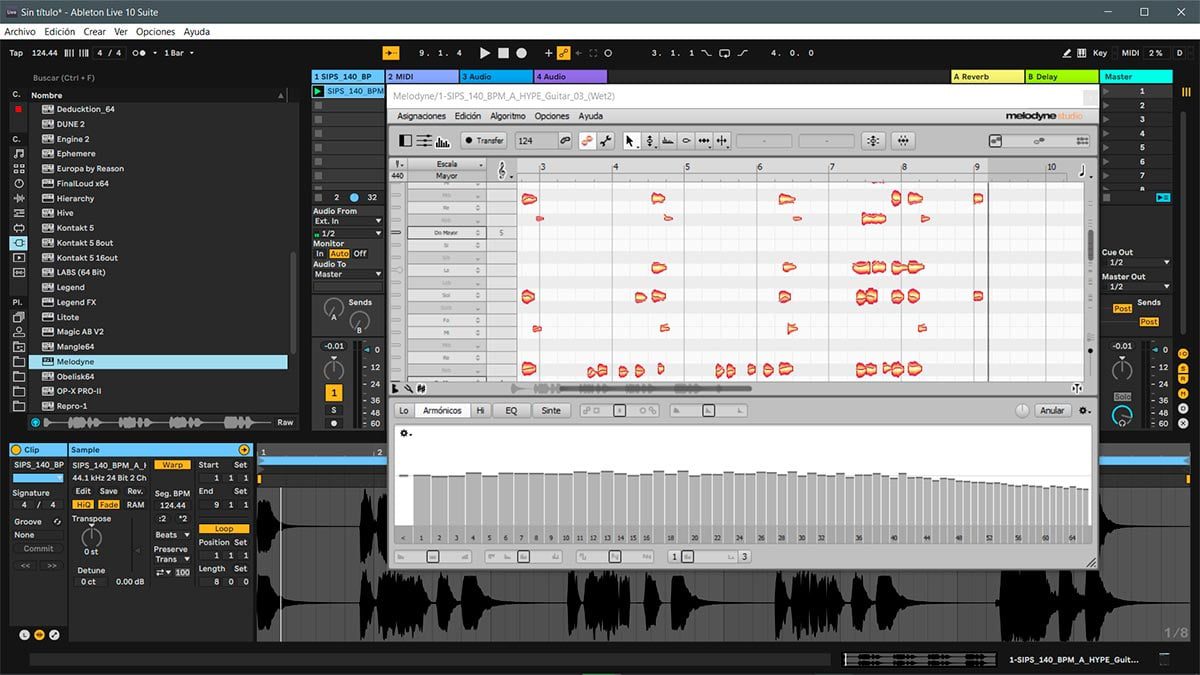Screen dimensions: 1200x675
Task: Start playback with the Ableton play button
Action: (x=485, y=53)
